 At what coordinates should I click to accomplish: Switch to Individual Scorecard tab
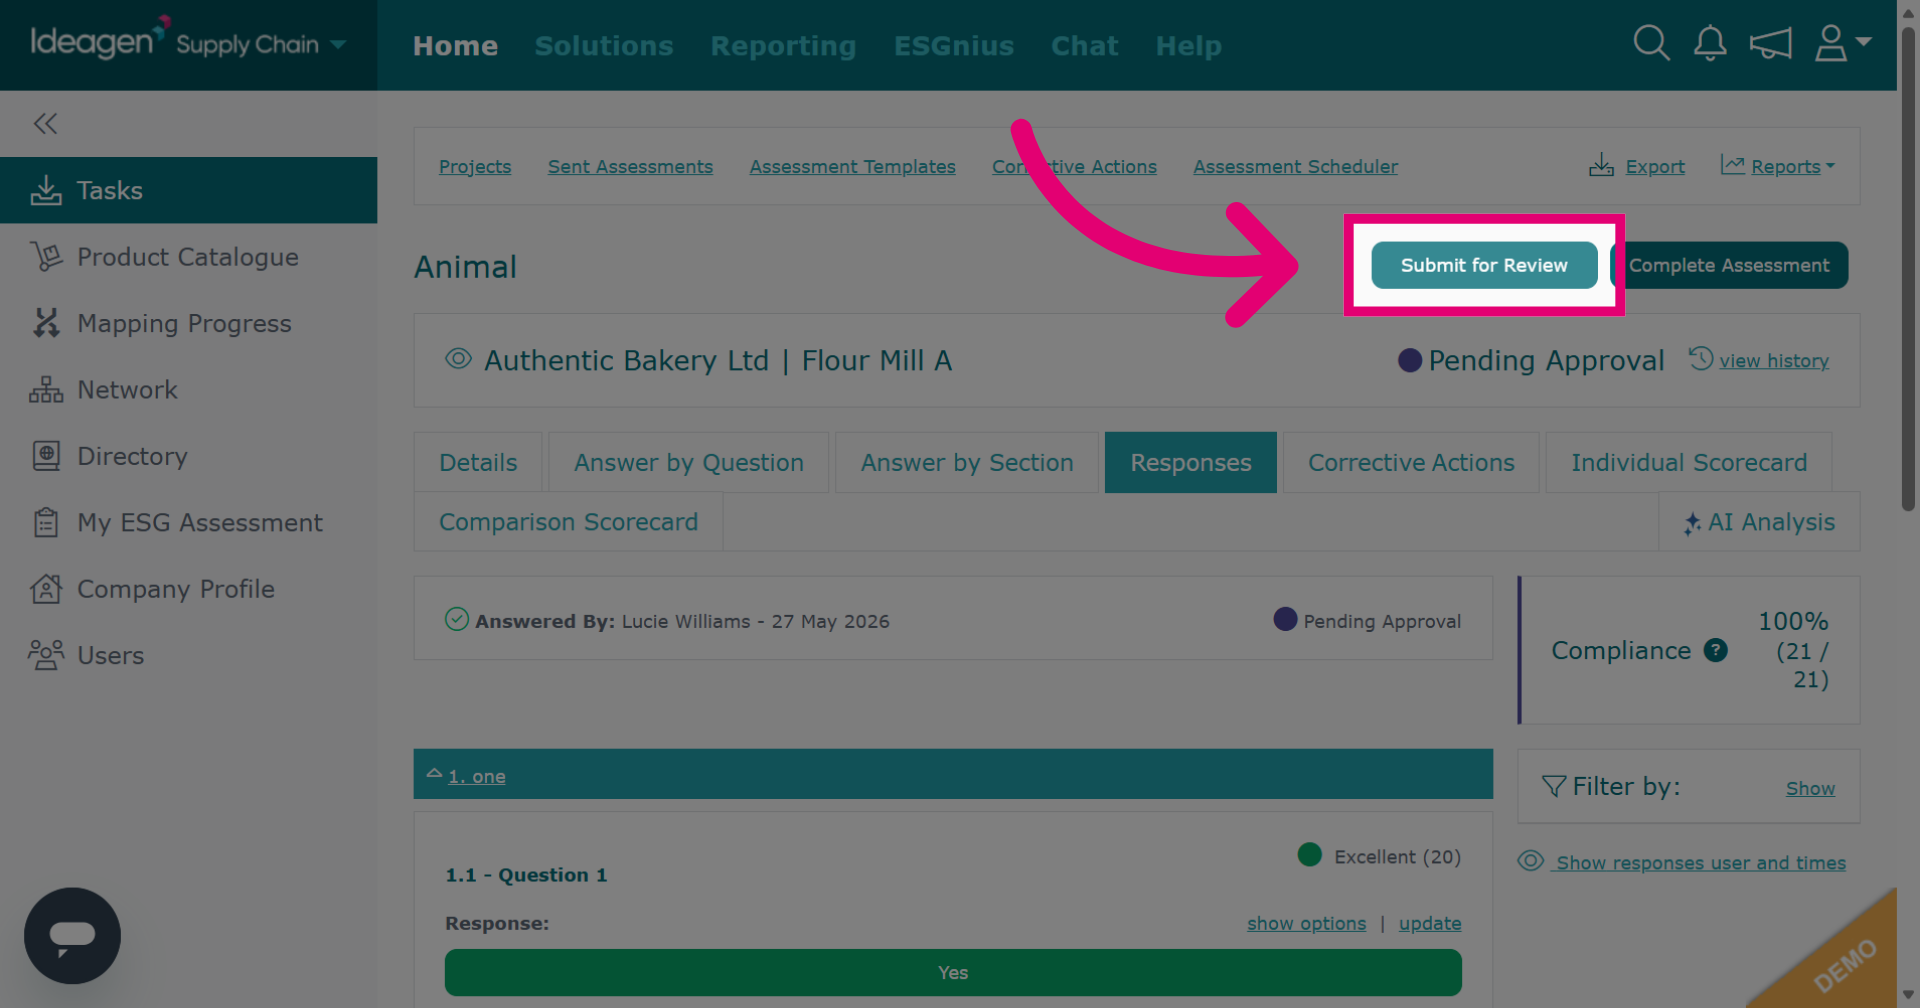1688,463
